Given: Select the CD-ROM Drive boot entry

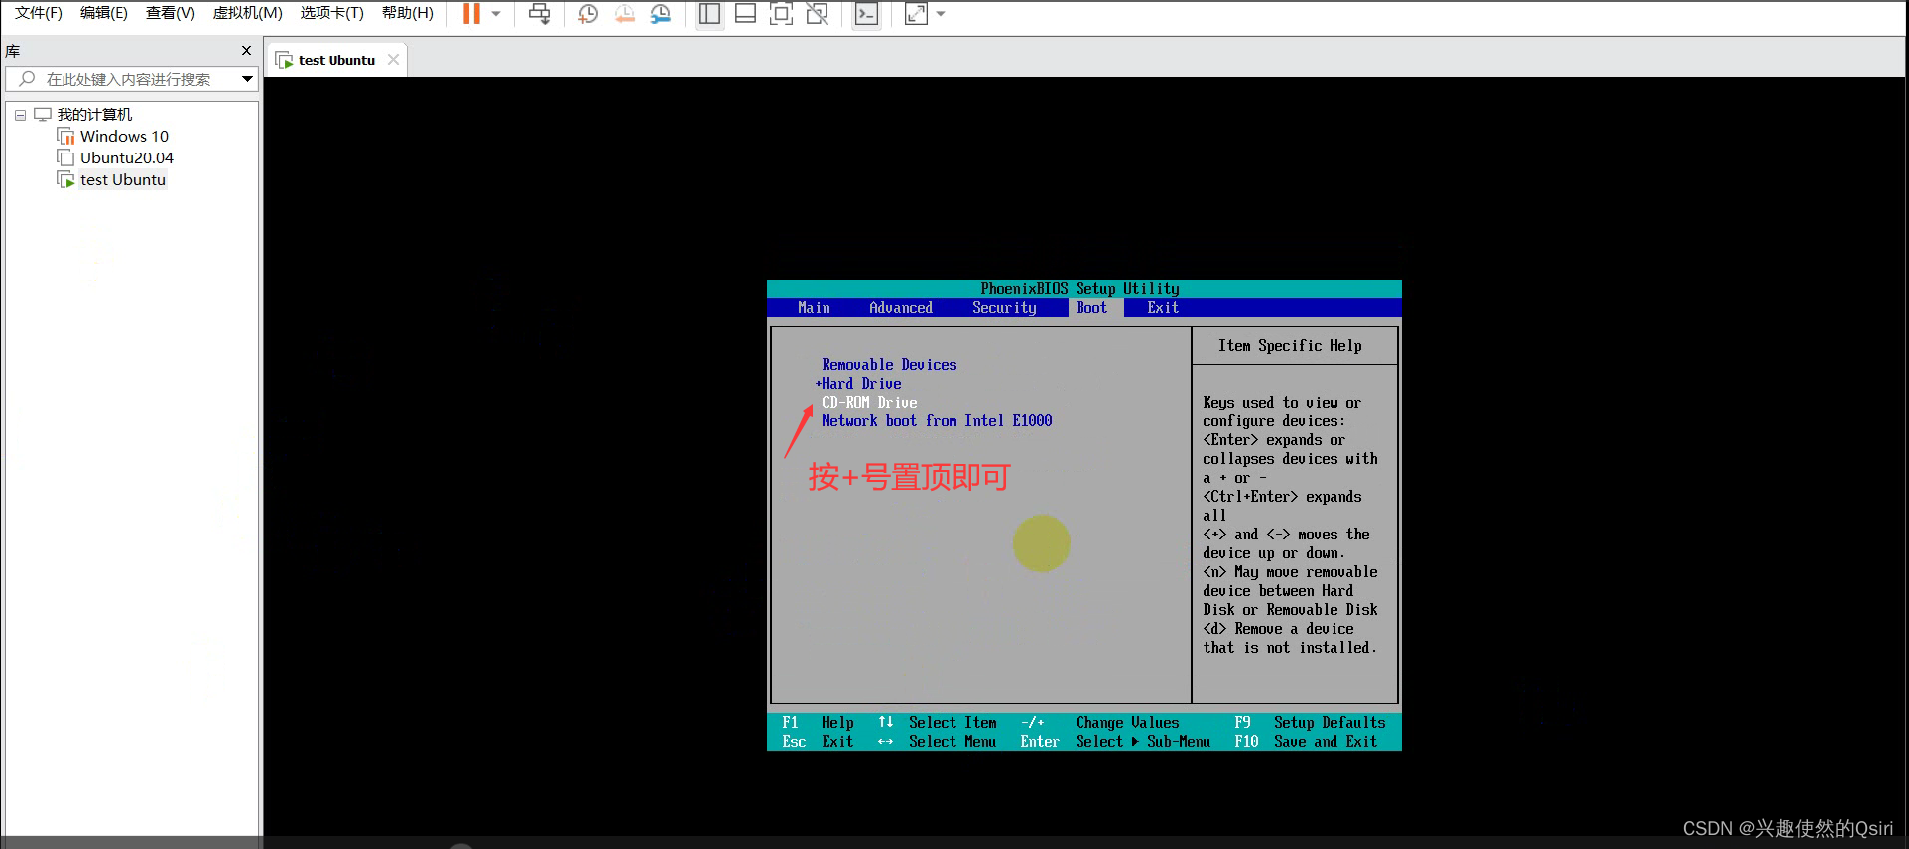Looking at the screenshot, I should 869,403.
